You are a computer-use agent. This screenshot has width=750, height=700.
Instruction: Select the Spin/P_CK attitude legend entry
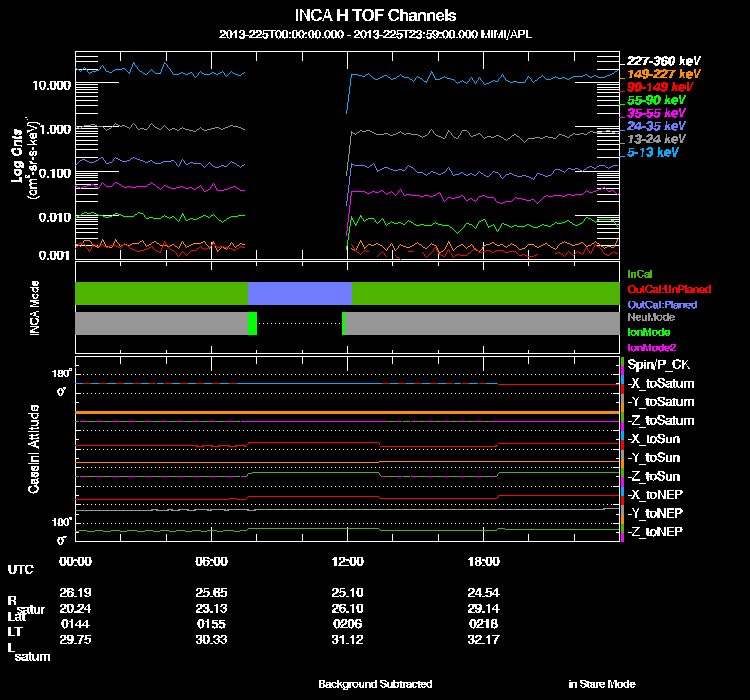tap(657, 365)
